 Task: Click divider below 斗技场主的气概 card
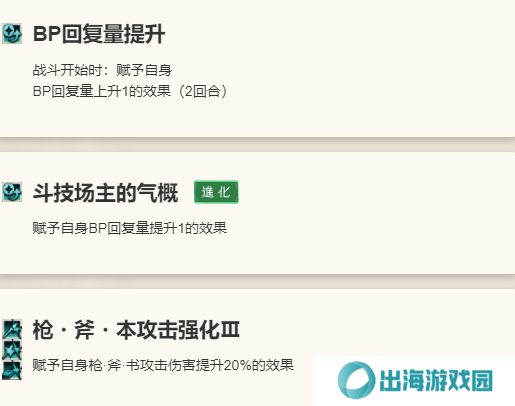click(x=257, y=282)
